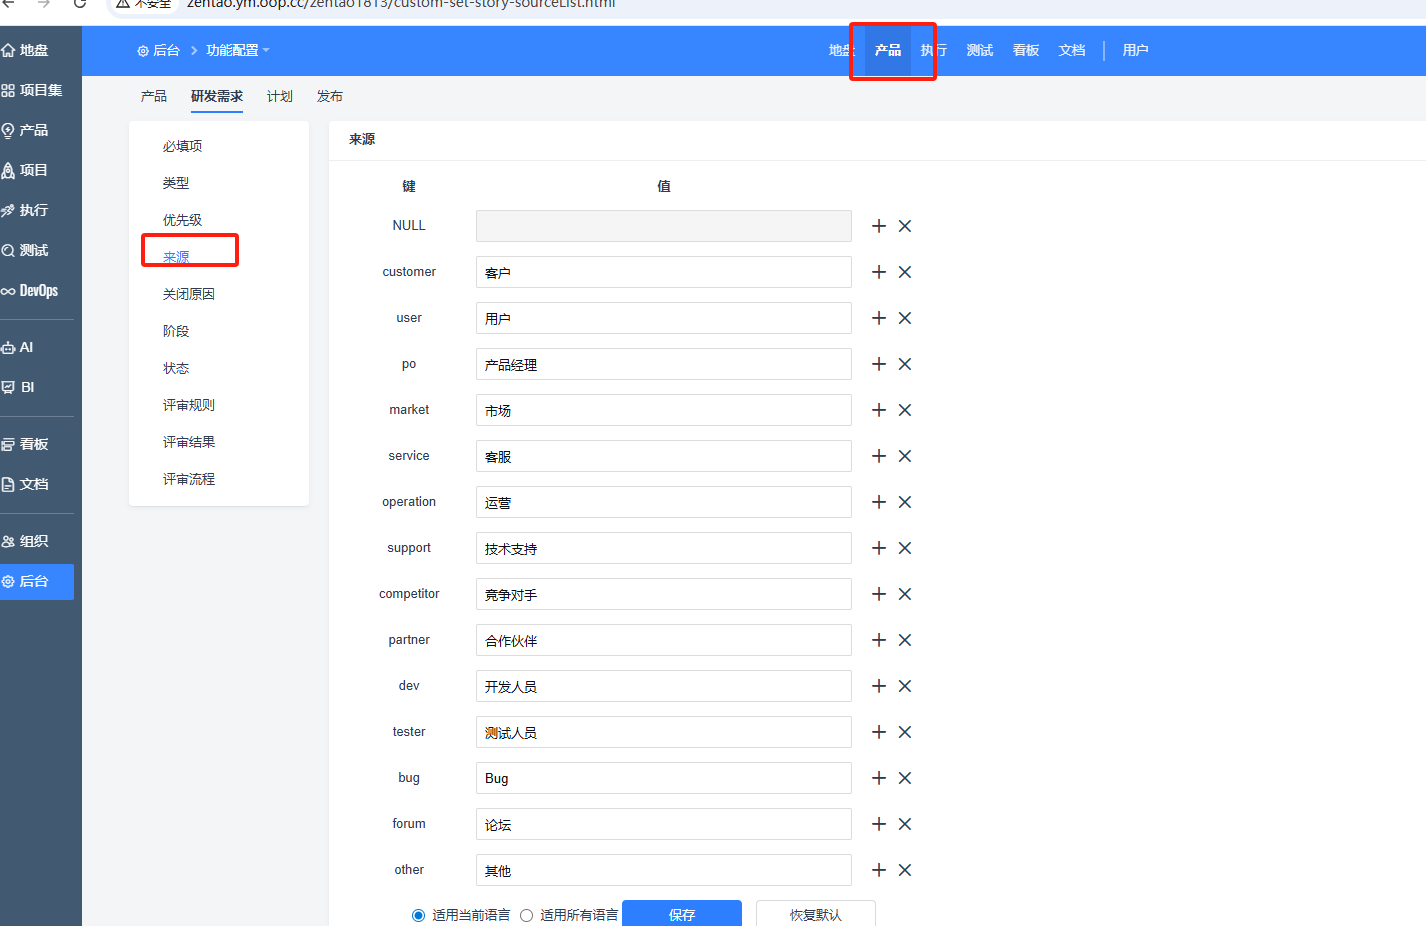Open the BI module in the sidebar
This screenshot has height=926, width=1426.
point(19,387)
